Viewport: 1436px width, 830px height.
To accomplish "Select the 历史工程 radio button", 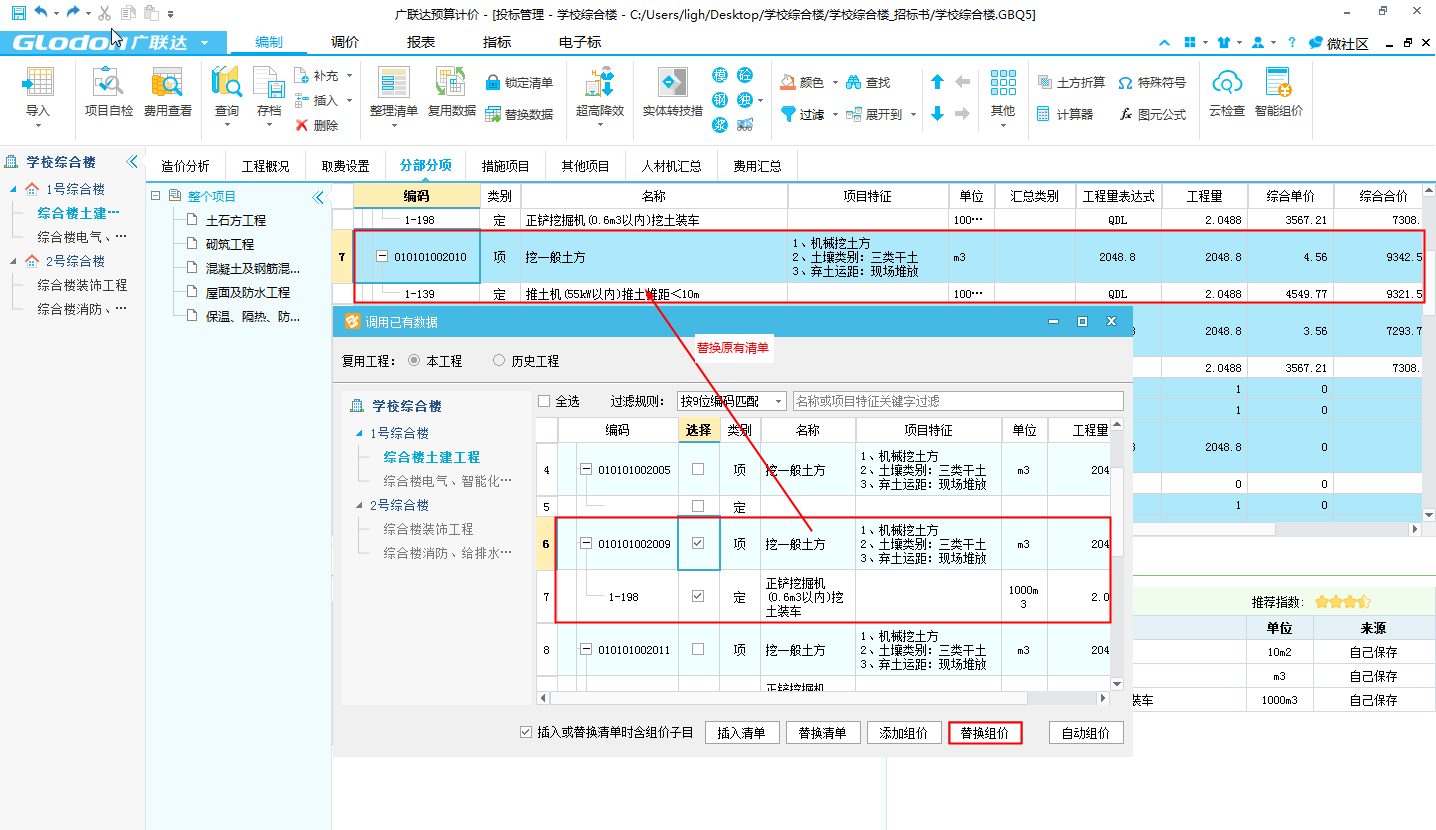I will pyautogui.click(x=500, y=361).
